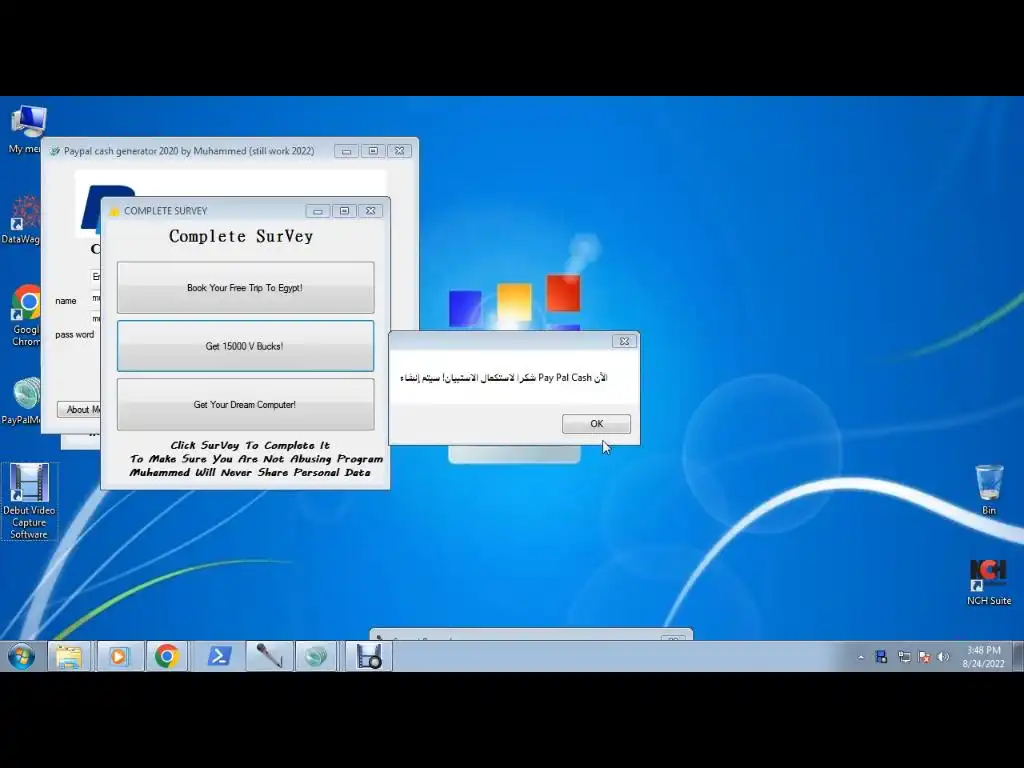
Task: Click the Paypal generator title bar icon
Action: (55, 151)
